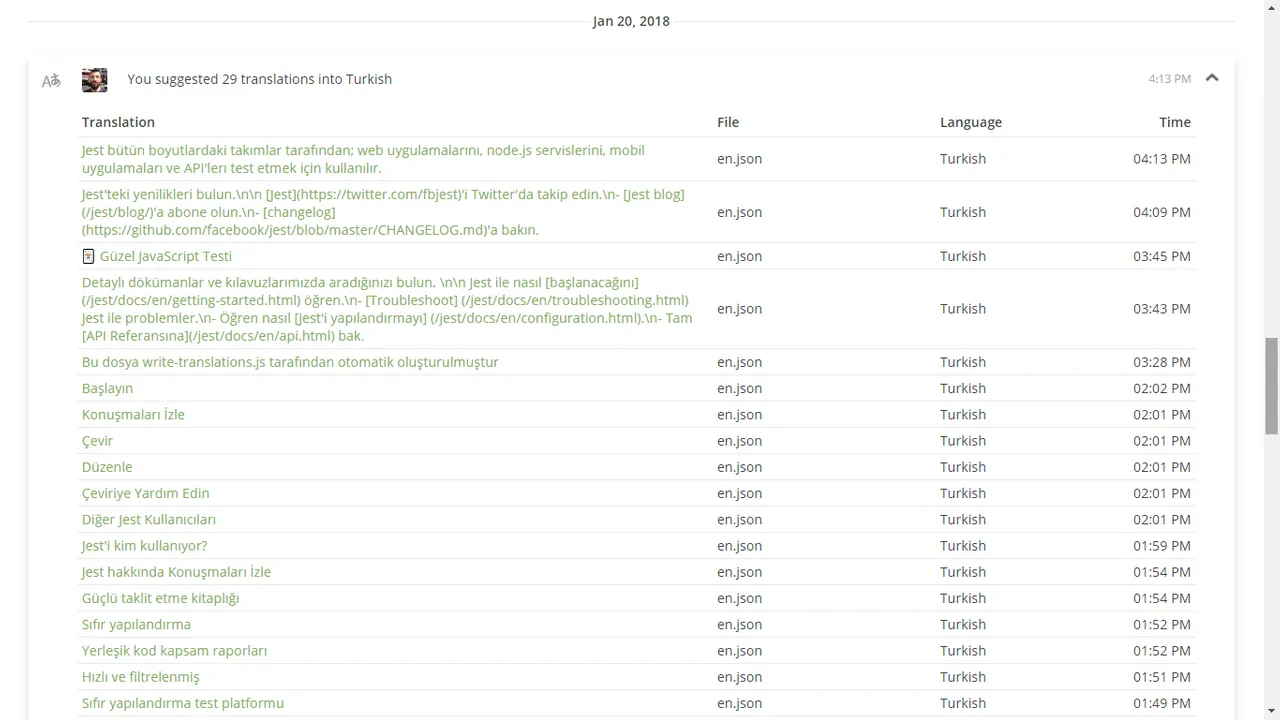
Task: Open the 'Konuşmaları İzle' translation
Action: (x=133, y=414)
